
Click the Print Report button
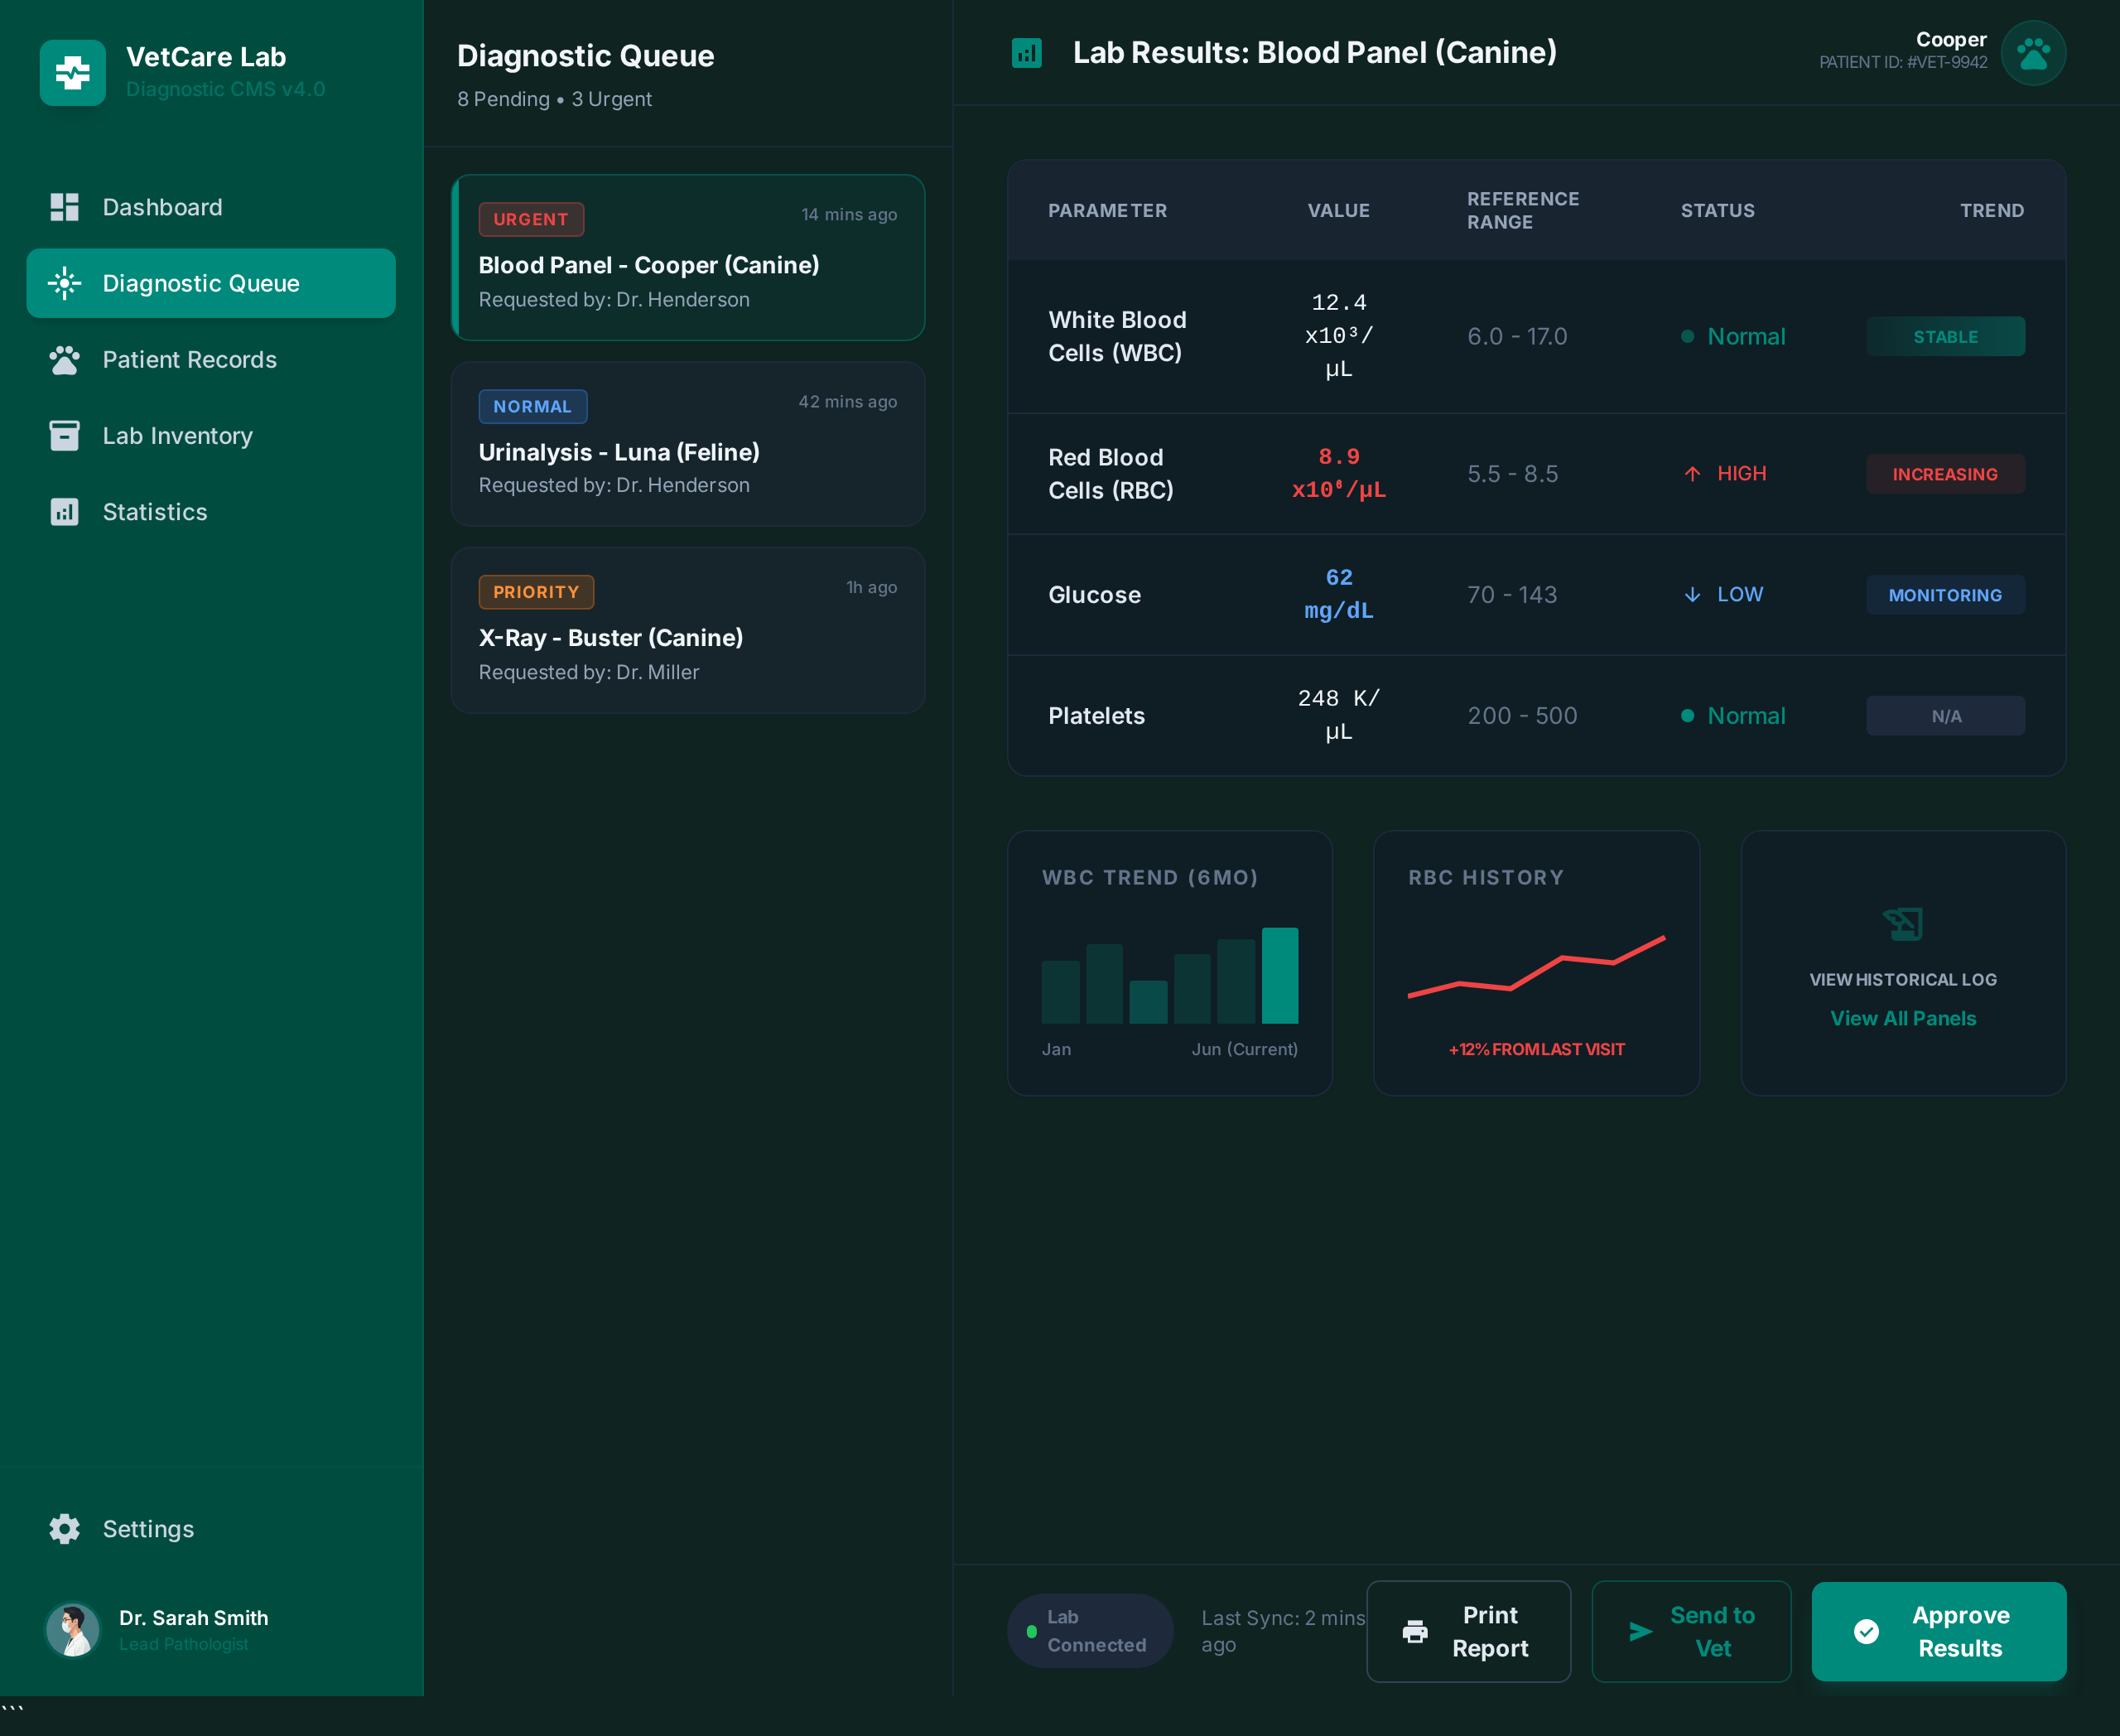tap(1468, 1631)
